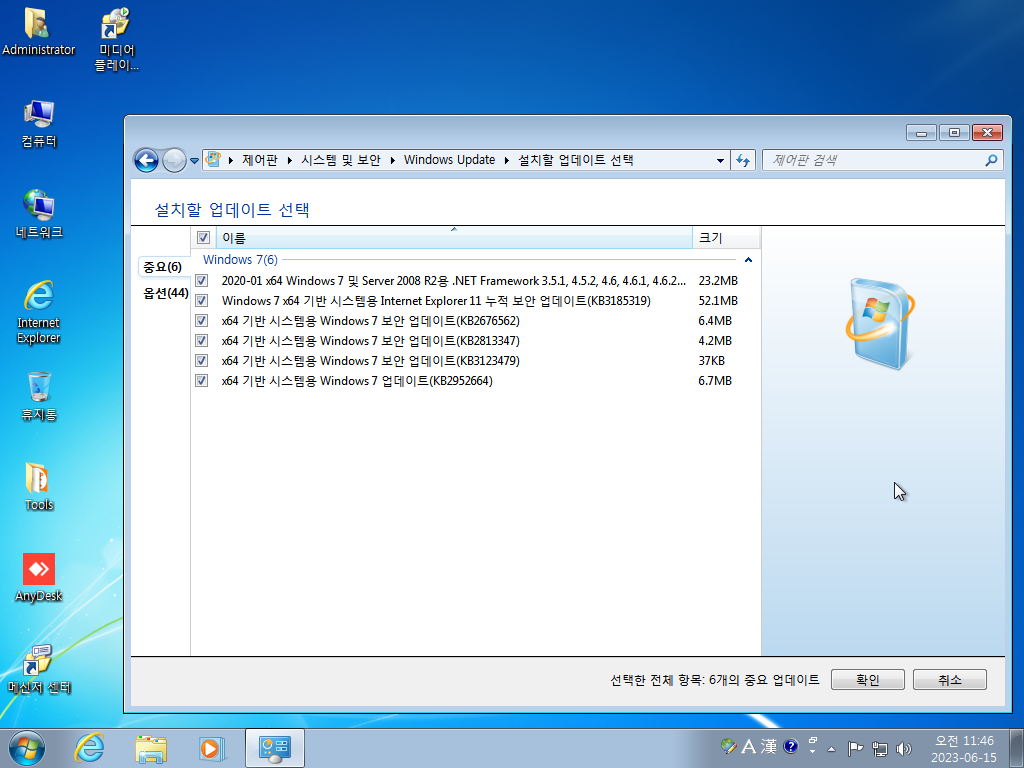Open the Windows Start menu orb
The image size is (1024, 768).
point(27,748)
